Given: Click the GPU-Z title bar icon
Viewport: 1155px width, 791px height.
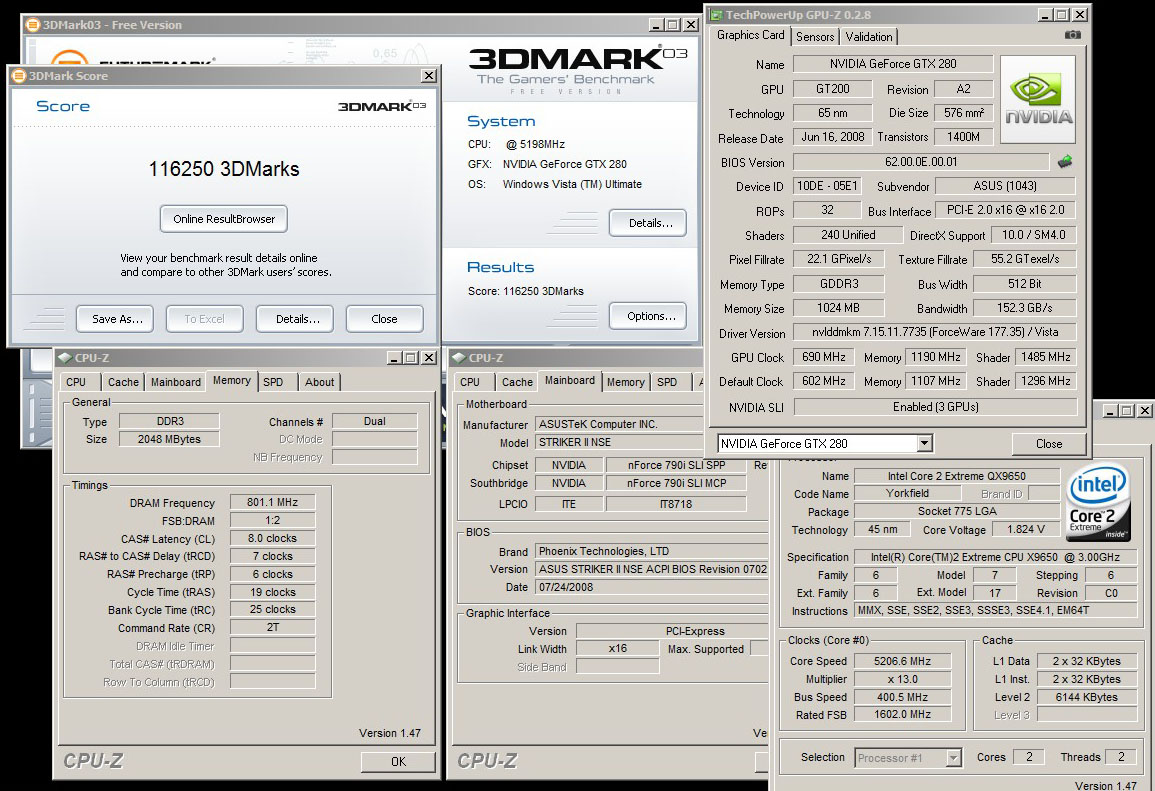Looking at the screenshot, I should pyautogui.click(x=715, y=15).
